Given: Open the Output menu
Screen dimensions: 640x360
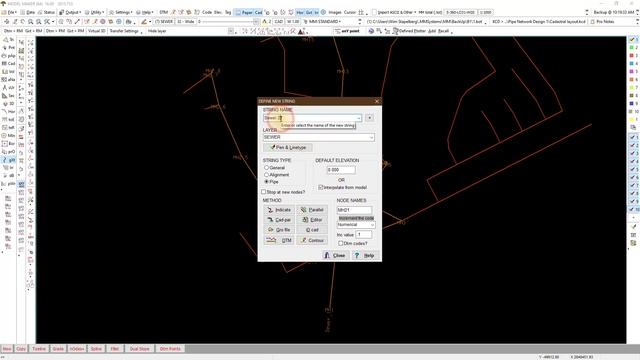Looking at the screenshot, I should pyautogui.click(x=70, y=12).
